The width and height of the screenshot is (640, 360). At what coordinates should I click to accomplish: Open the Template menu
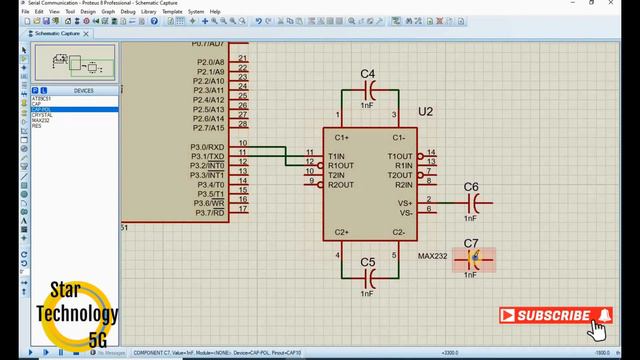(x=172, y=11)
